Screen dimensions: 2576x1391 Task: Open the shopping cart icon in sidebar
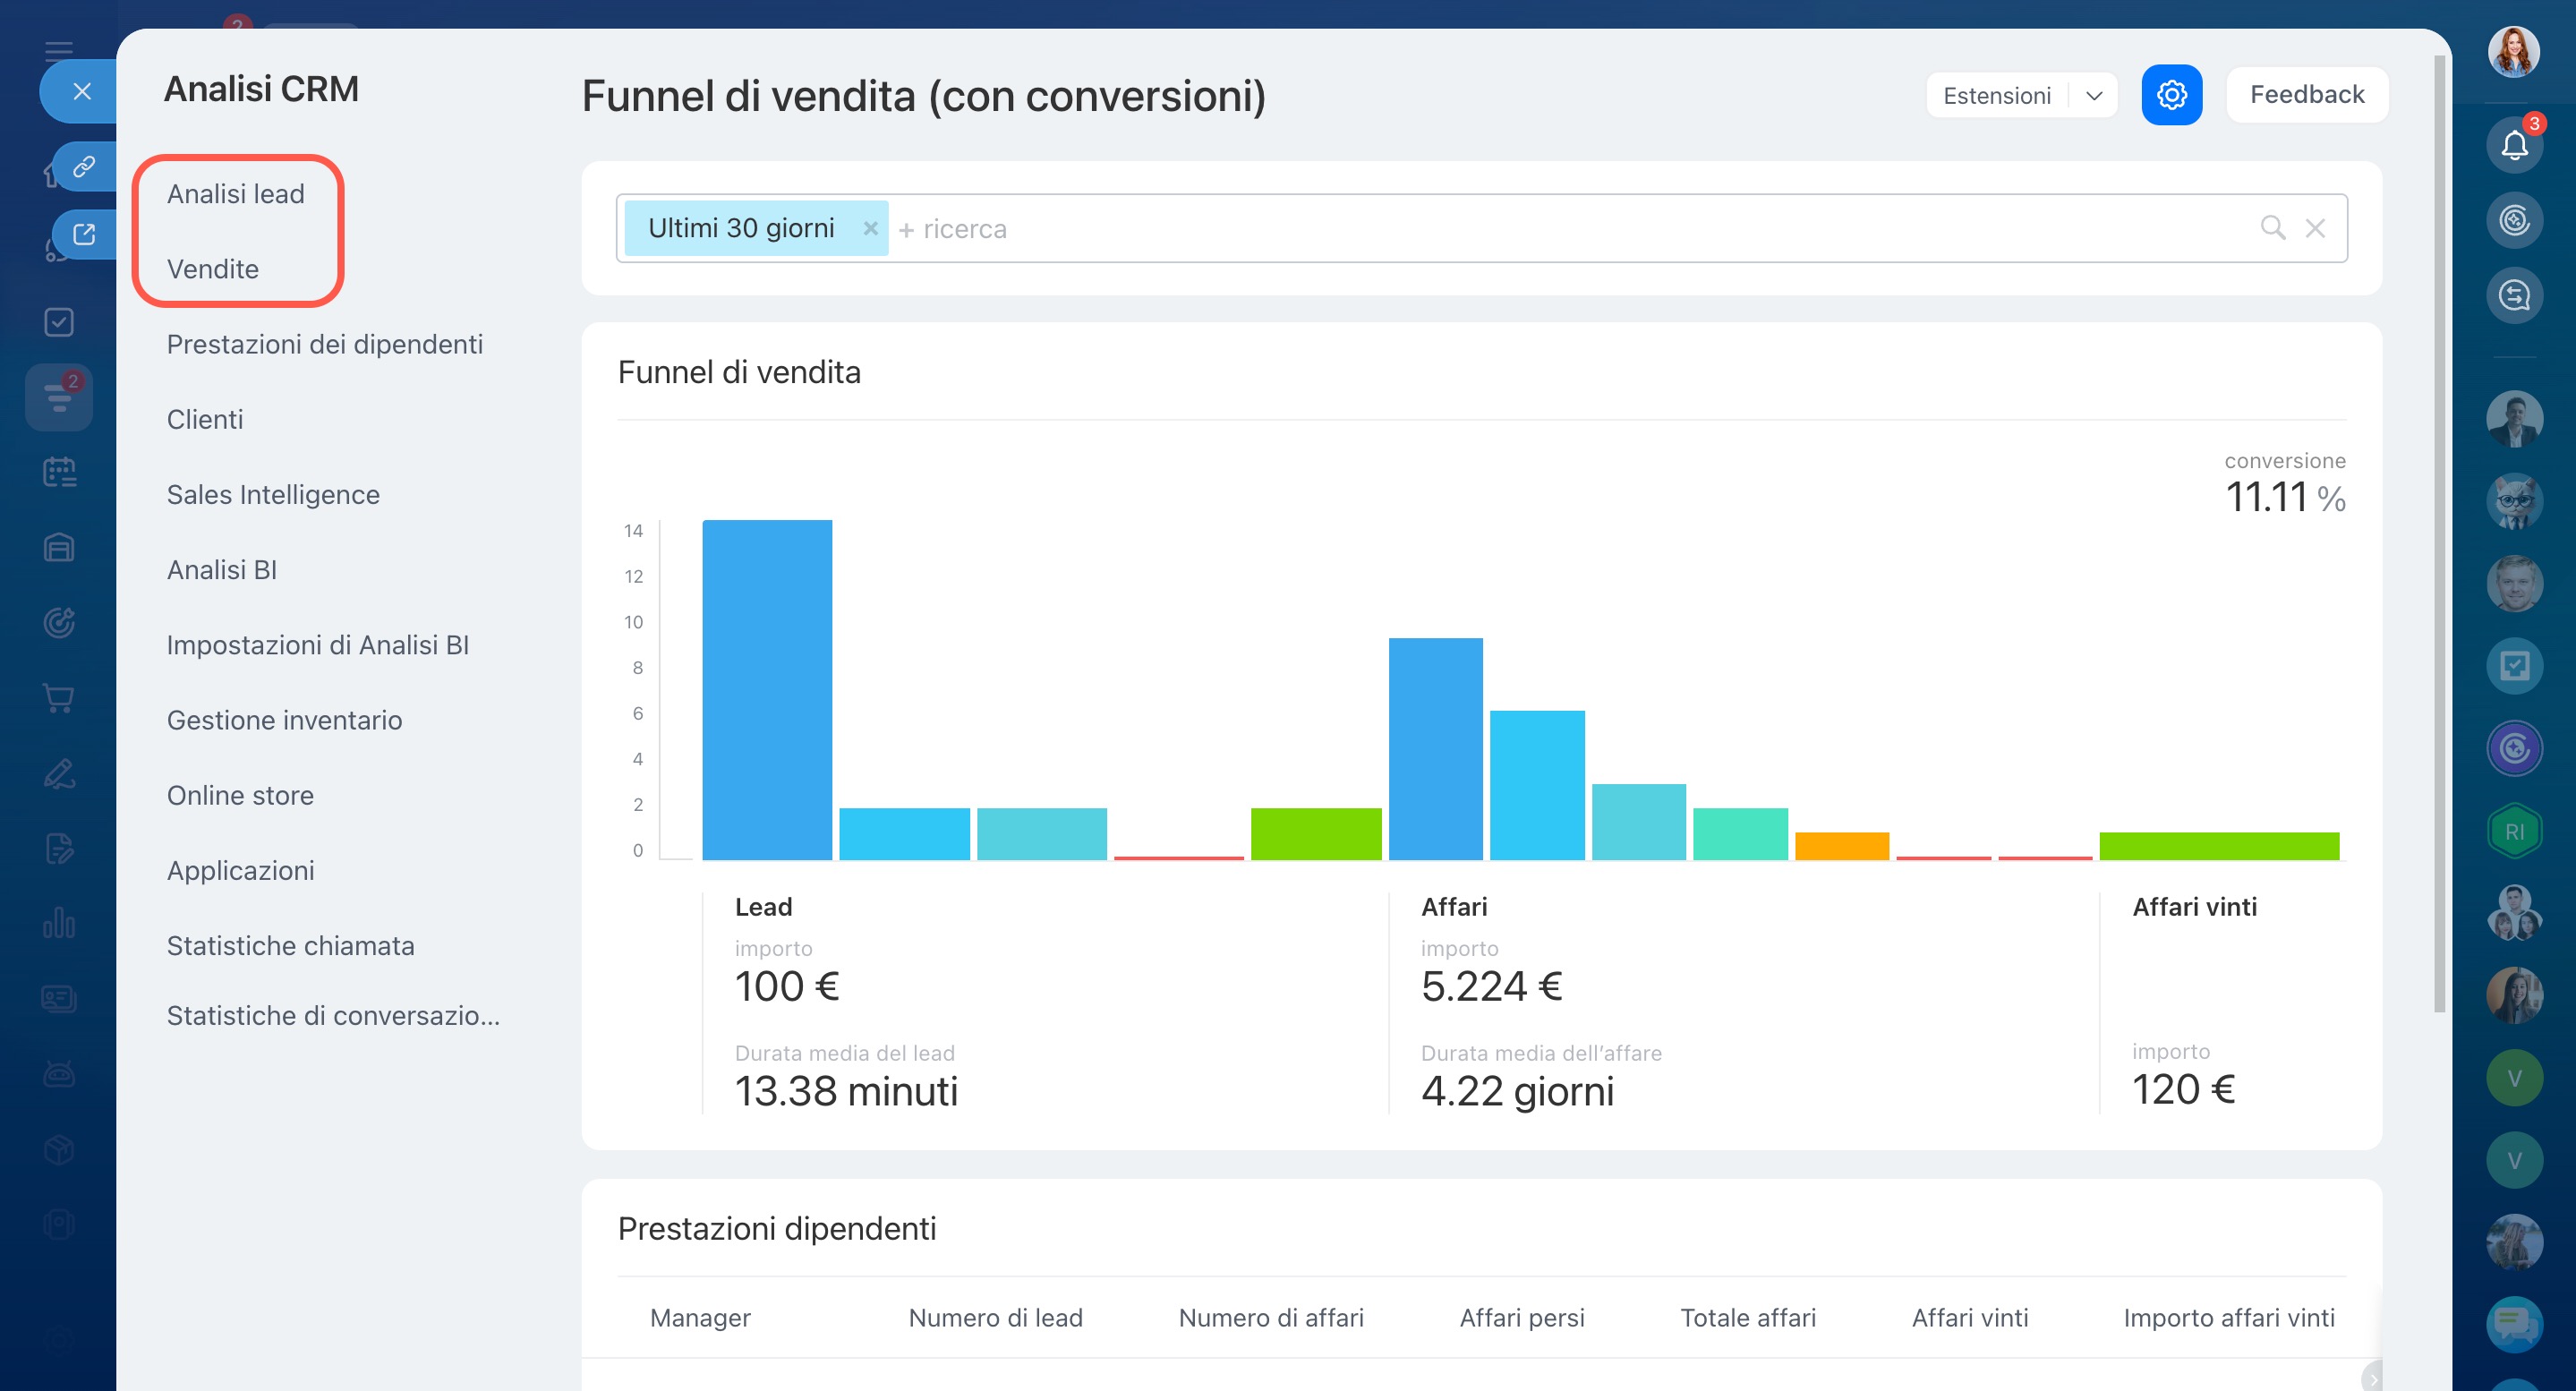tap(59, 697)
